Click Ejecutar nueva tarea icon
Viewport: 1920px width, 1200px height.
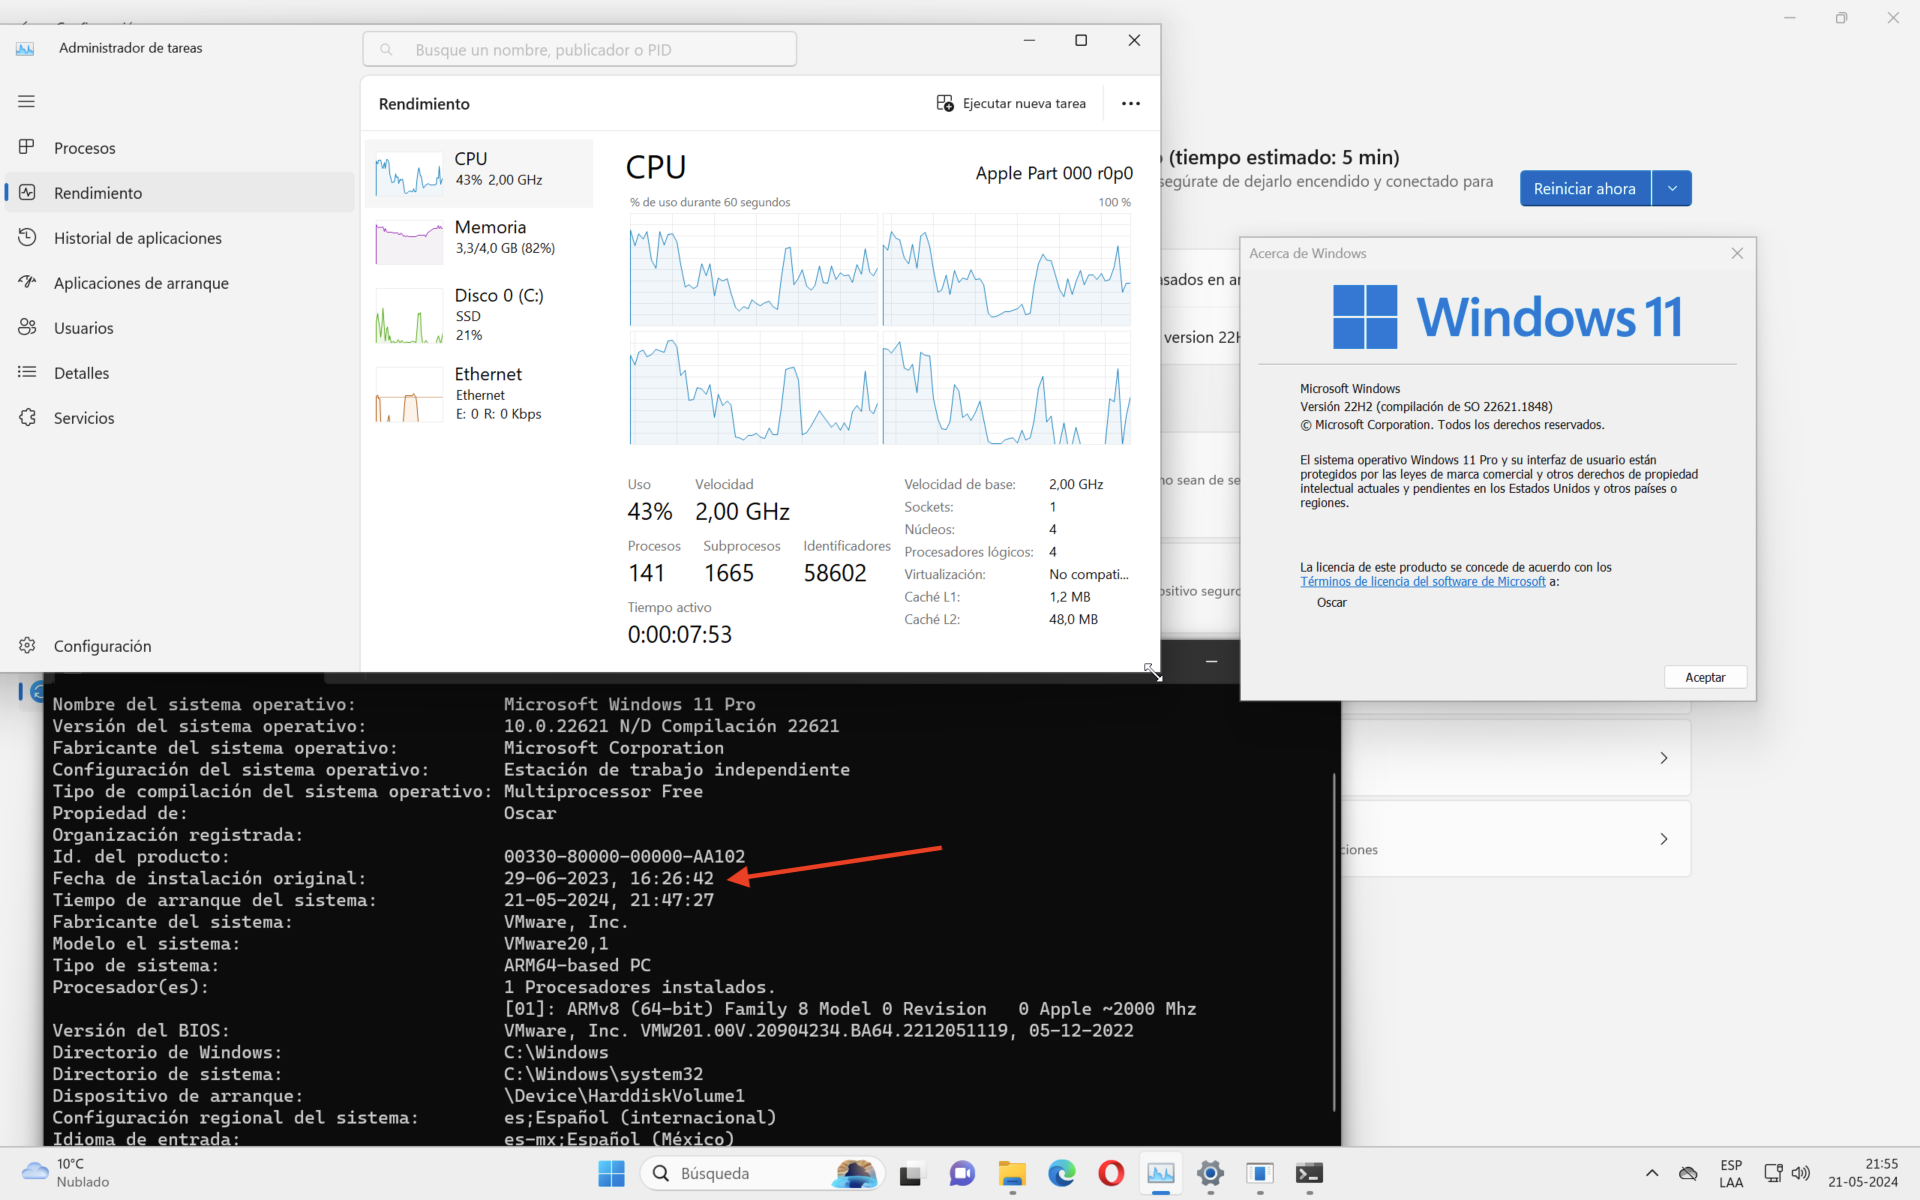(x=944, y=103)
